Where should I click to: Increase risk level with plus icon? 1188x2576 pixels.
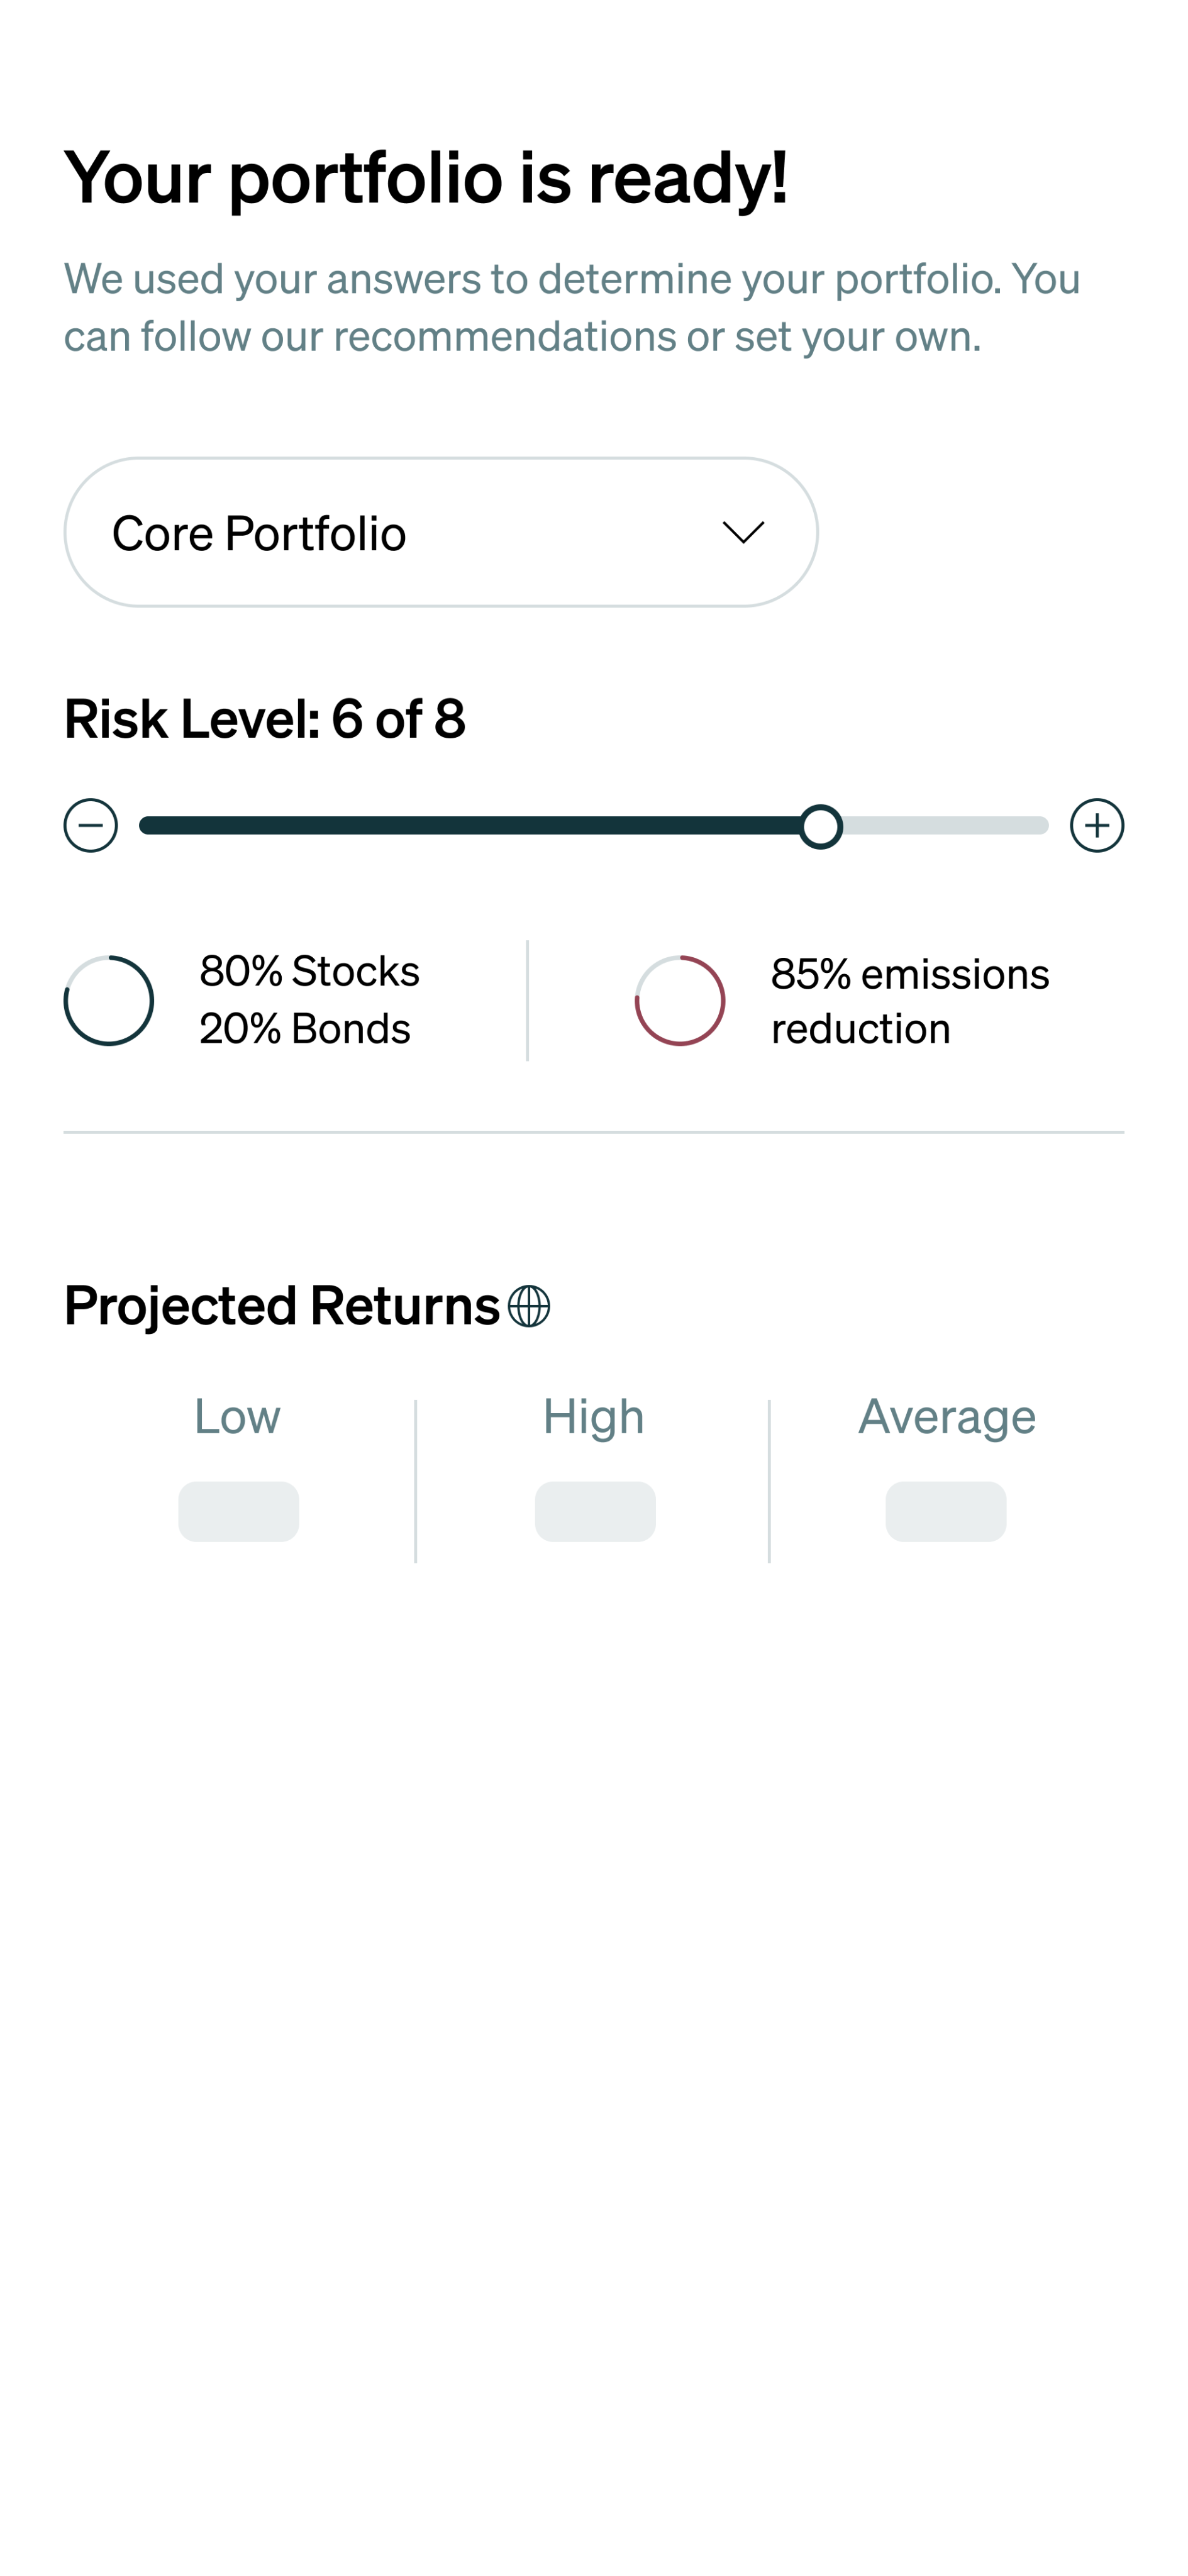pos(1096,825)
